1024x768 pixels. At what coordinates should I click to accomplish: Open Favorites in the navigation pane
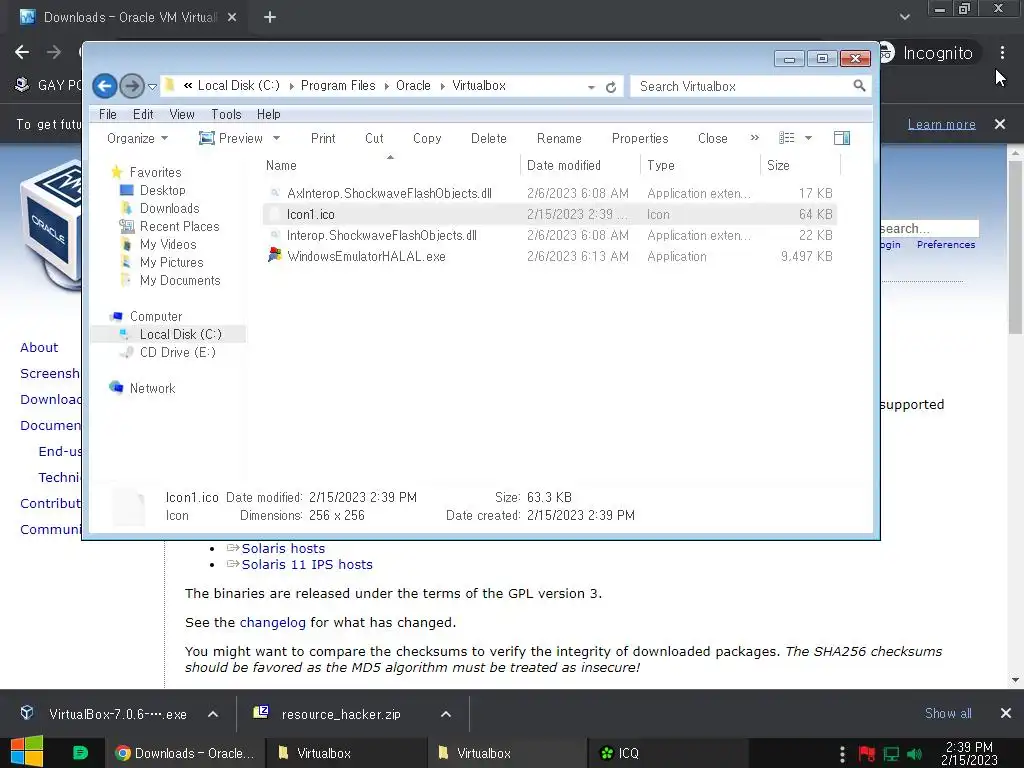point(155,172)
